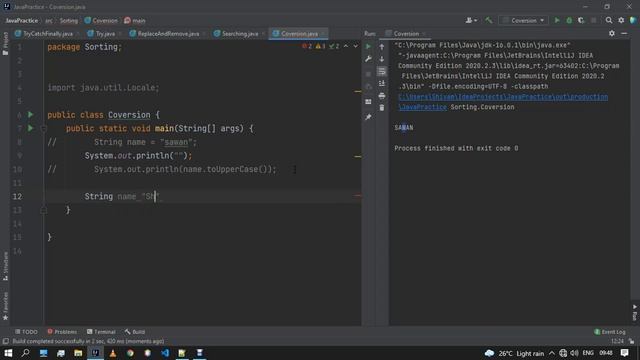The image size is (640, 360).
Task: Open Search Everywhere magnifier icon
Action: (609, 20)
